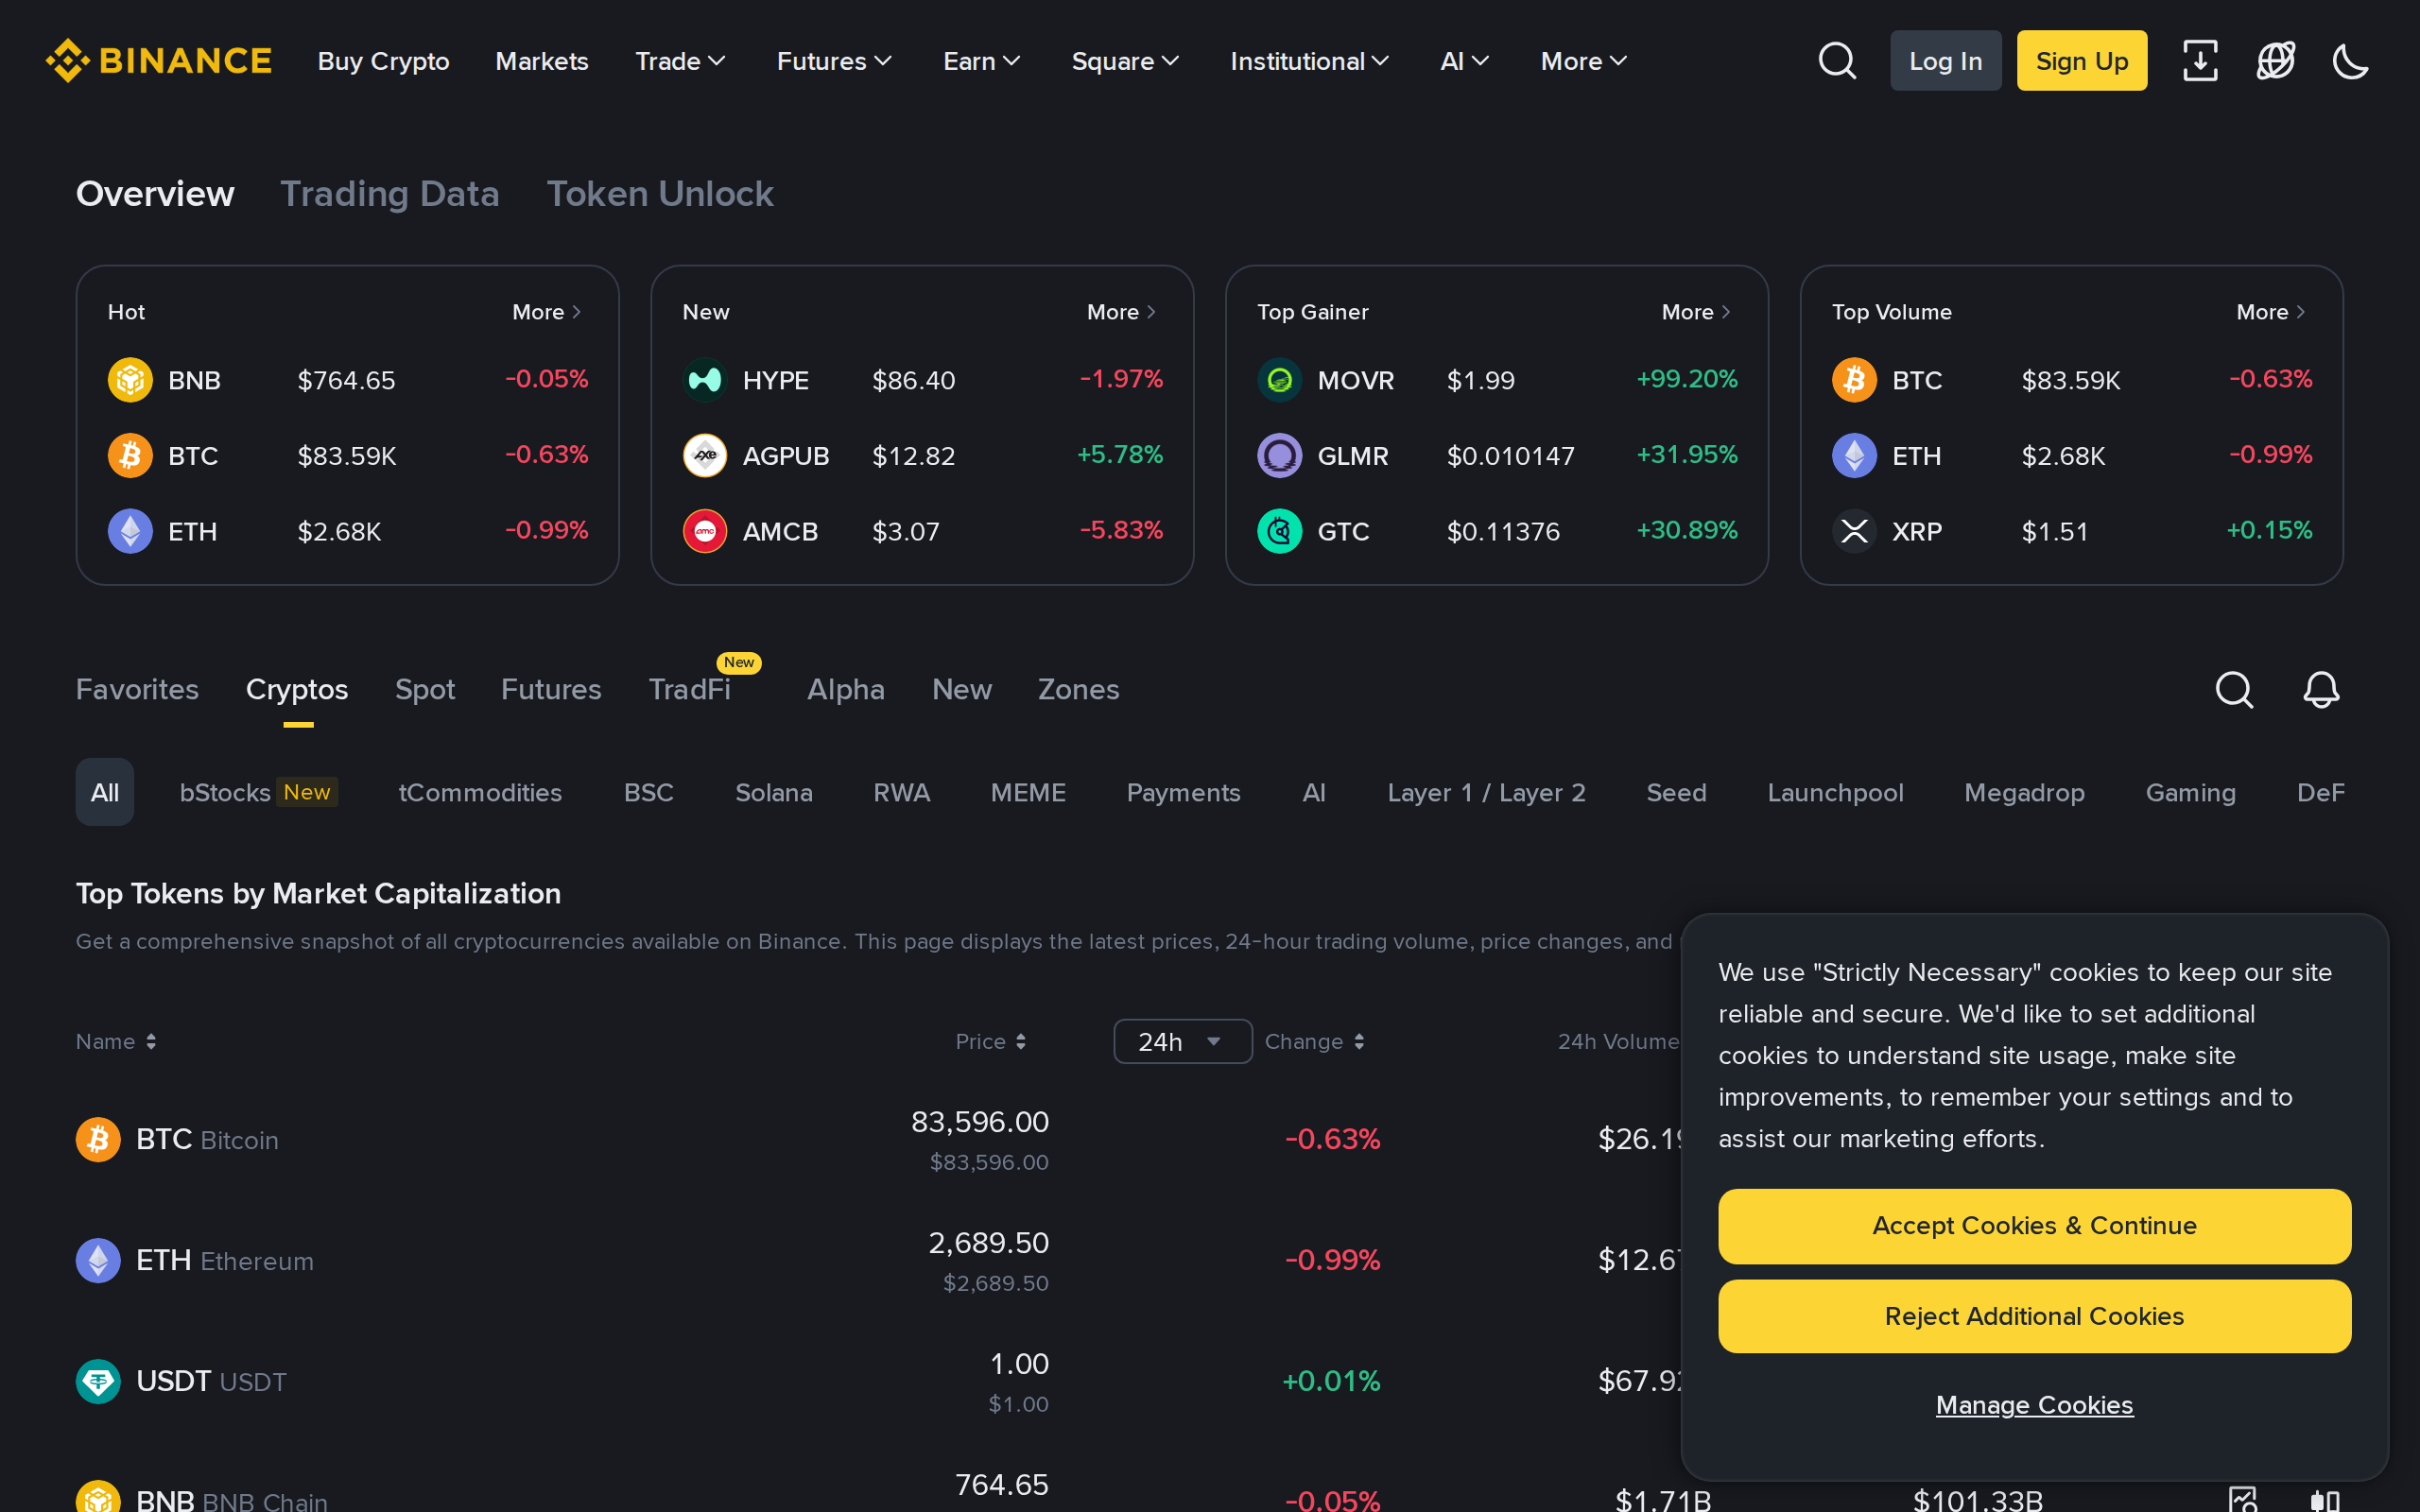
Task: Expand the AI header menu
Action: [1465, 61]
